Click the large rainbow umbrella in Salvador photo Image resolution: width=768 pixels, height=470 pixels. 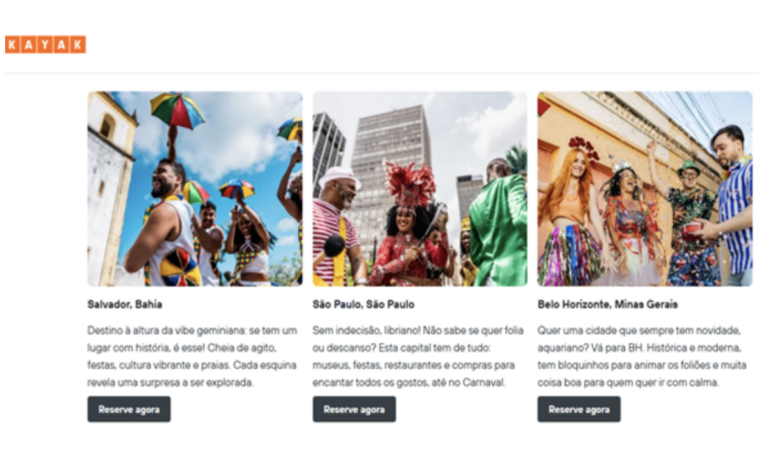(x=177, y=110)
